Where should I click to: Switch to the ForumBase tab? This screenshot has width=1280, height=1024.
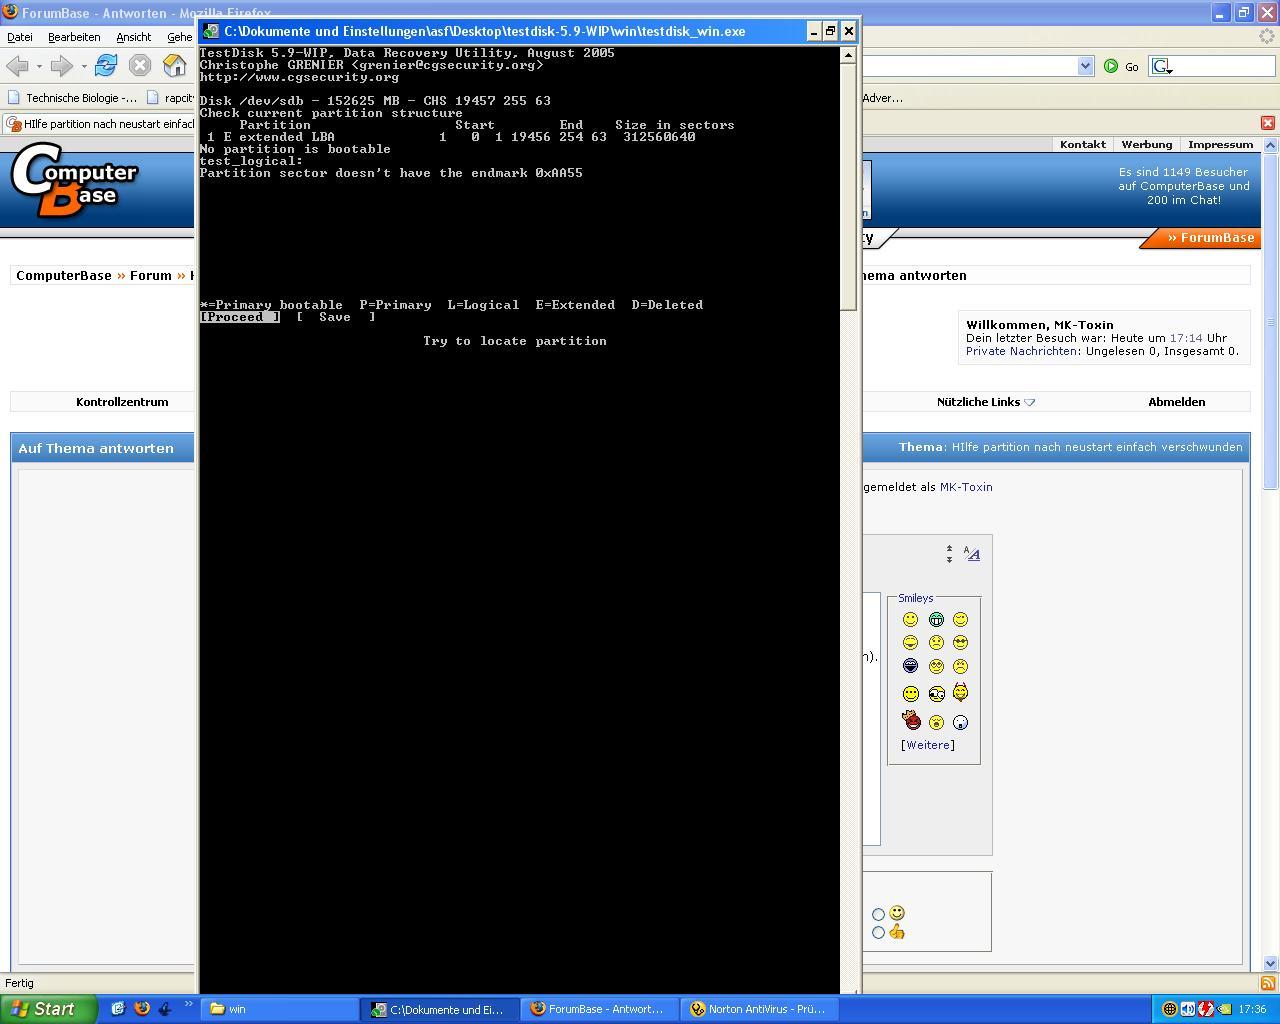pos(1210,238)
